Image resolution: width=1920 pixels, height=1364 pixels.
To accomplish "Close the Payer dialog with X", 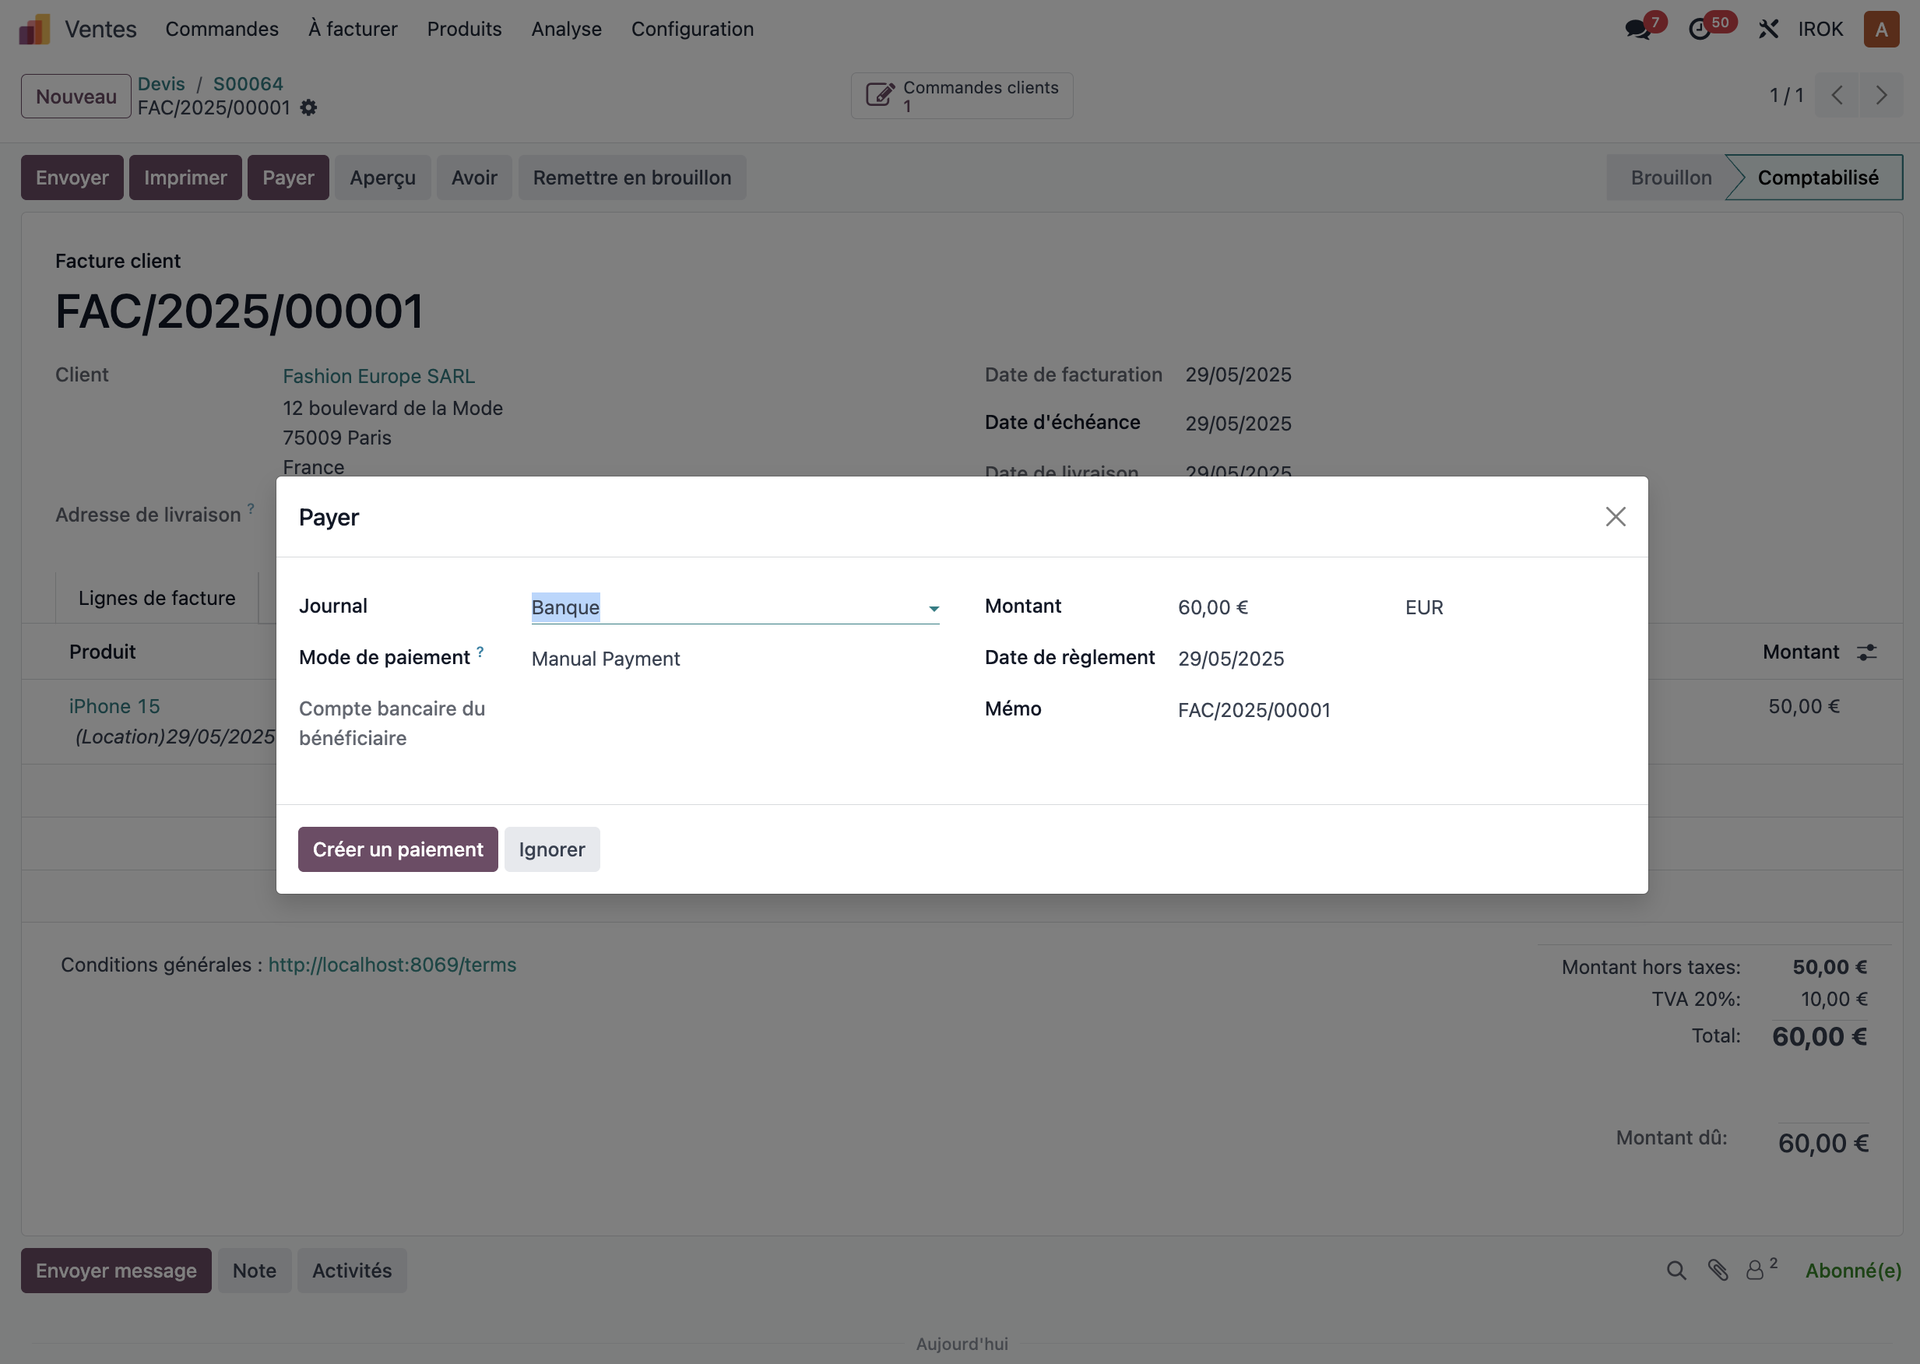I will pyautogui.click(x=1615, y=517).
